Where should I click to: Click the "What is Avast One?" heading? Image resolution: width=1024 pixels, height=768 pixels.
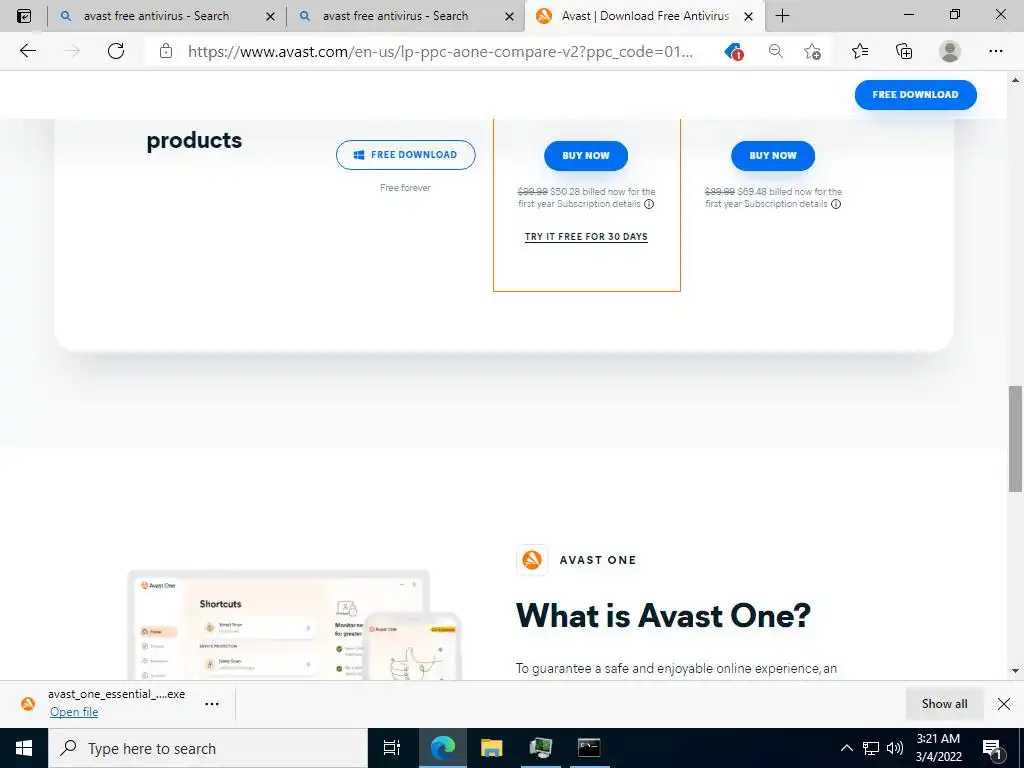(664, 615)
